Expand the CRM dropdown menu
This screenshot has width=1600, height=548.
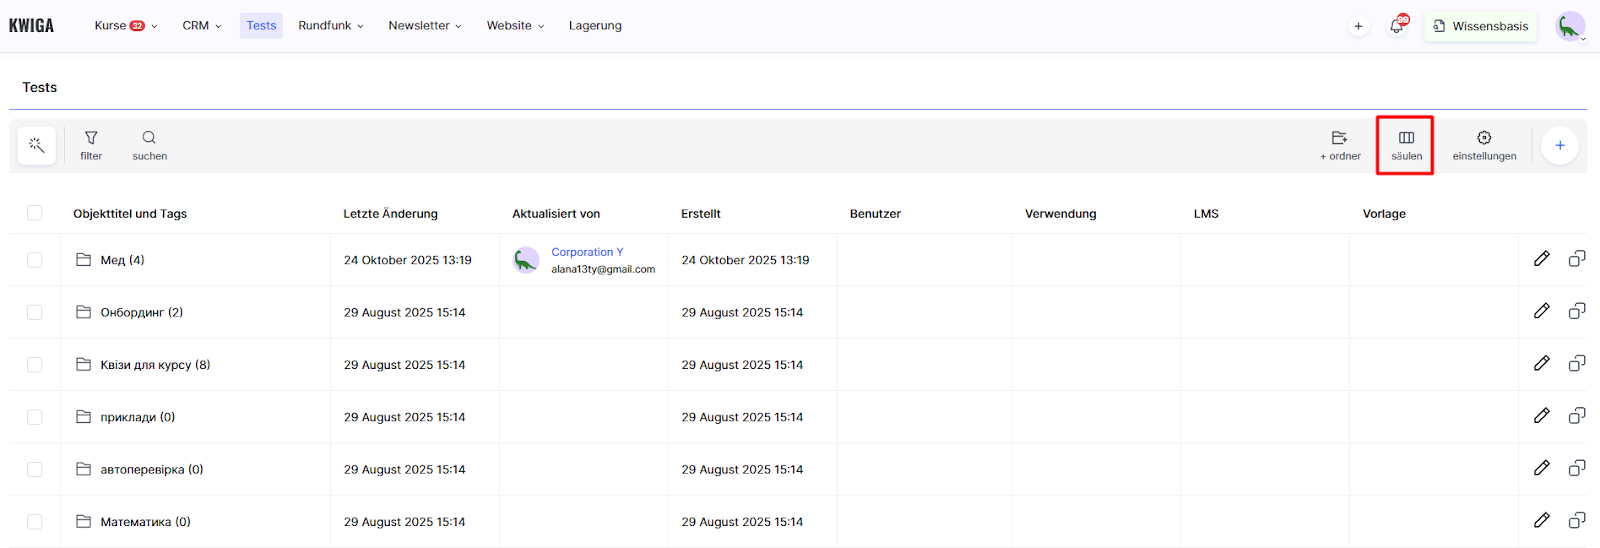pos(201,26)
